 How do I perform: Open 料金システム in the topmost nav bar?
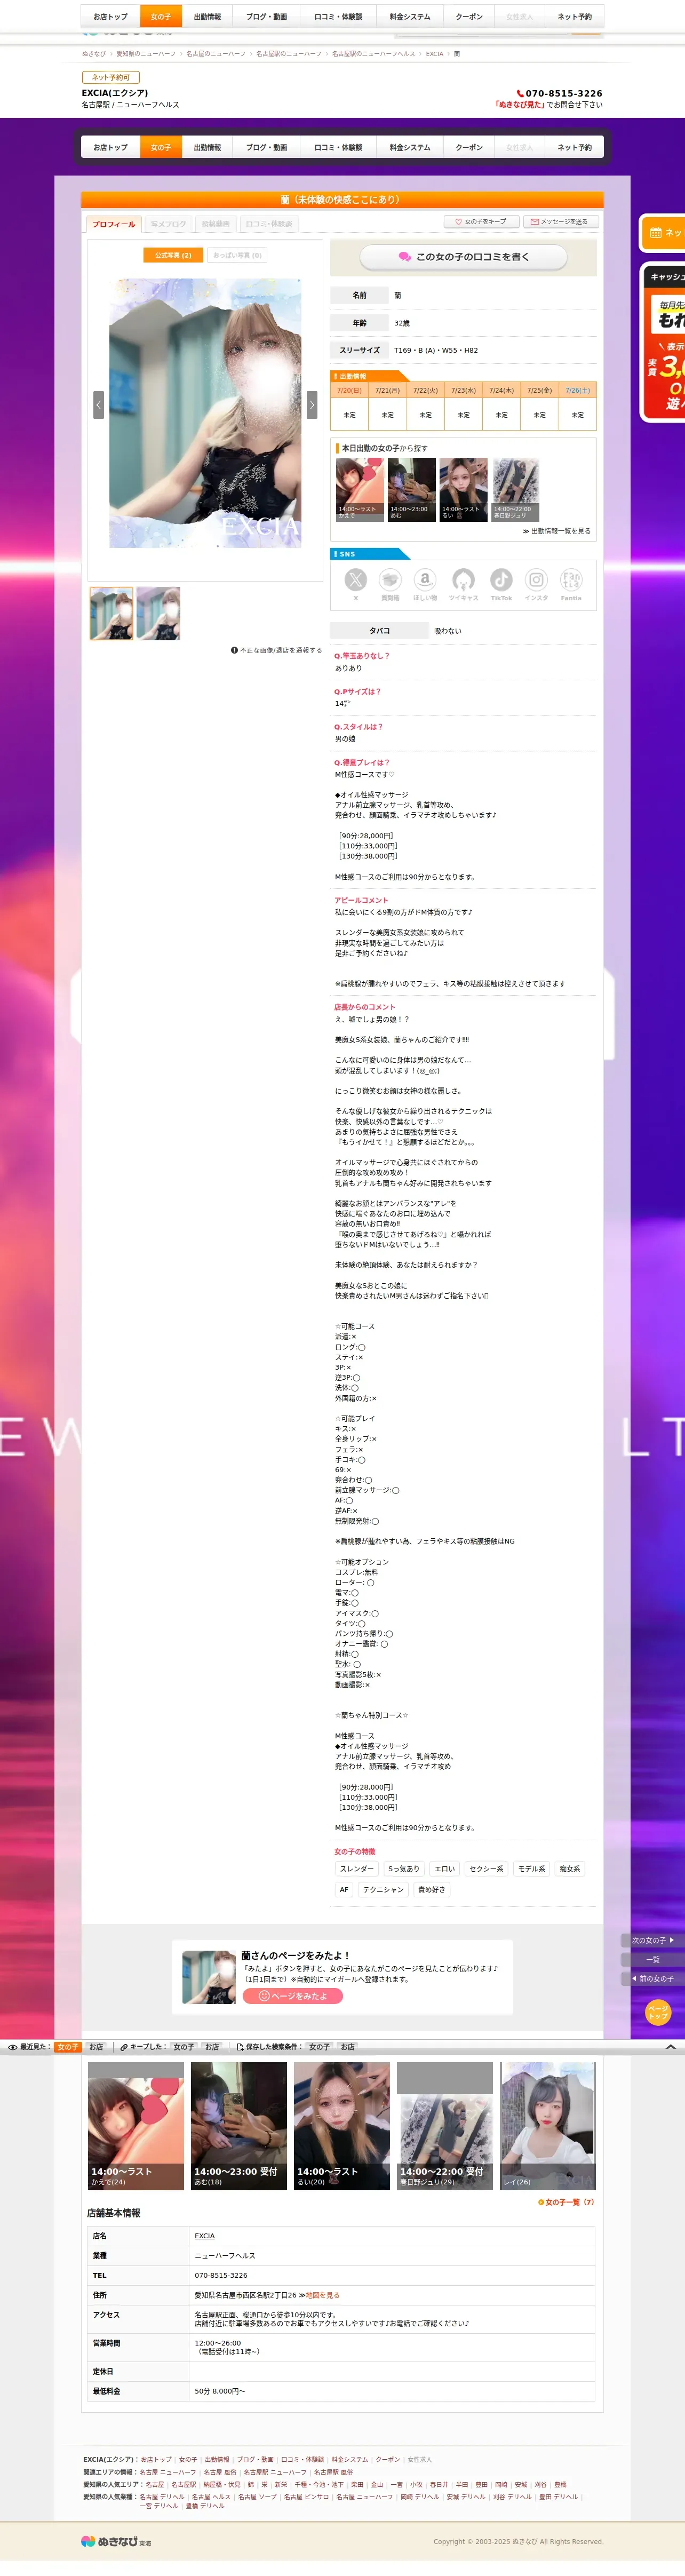tap(410, 17)
